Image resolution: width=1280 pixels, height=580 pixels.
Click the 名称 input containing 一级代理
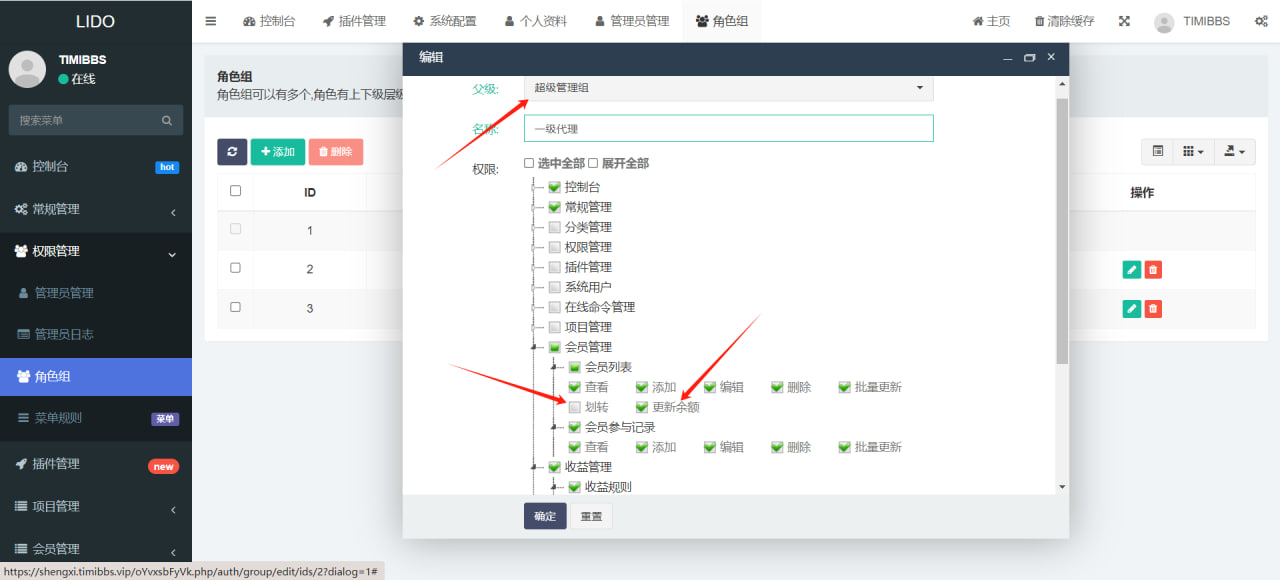click(x=725, y=128)
